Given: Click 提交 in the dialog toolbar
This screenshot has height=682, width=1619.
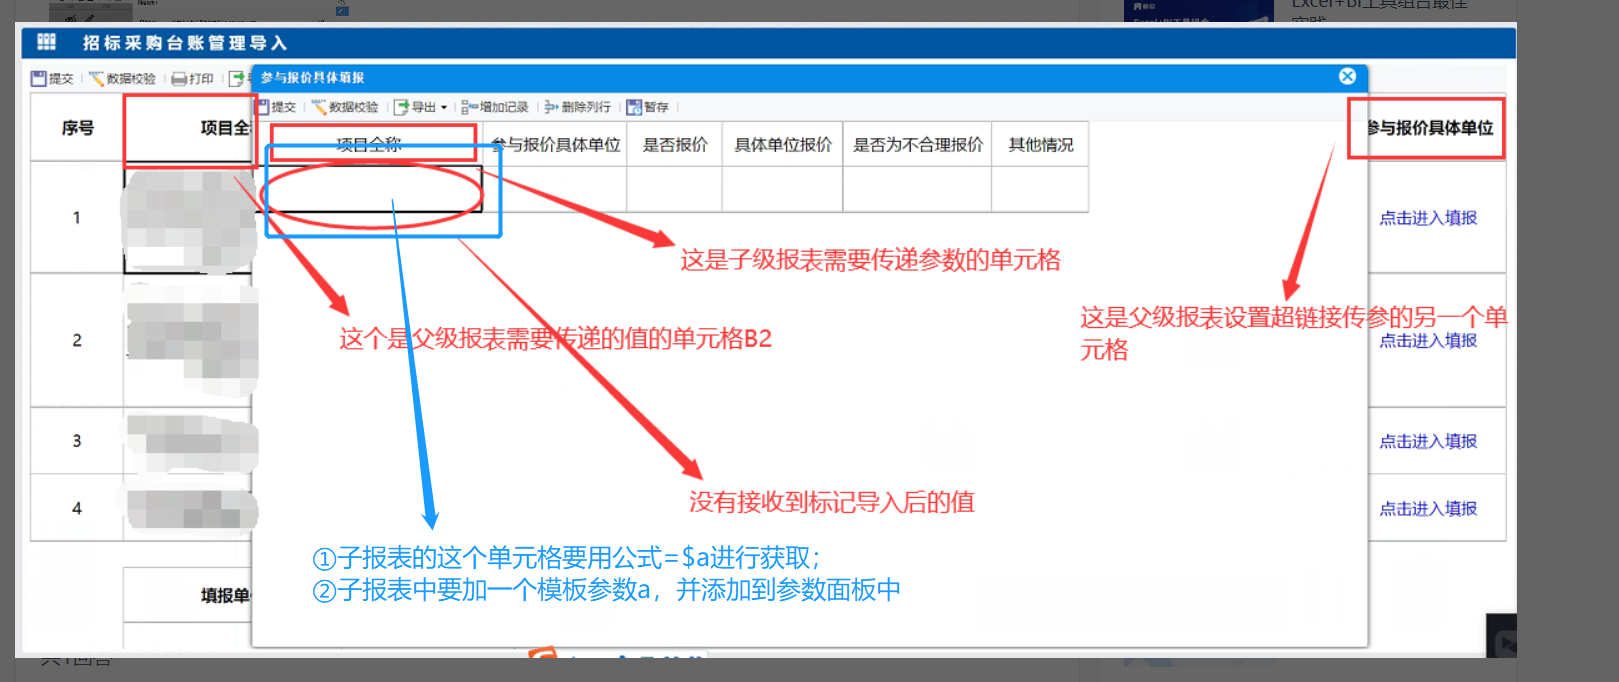Looking at the screenshot, I should pyautogui.click(x=277, y=107).
